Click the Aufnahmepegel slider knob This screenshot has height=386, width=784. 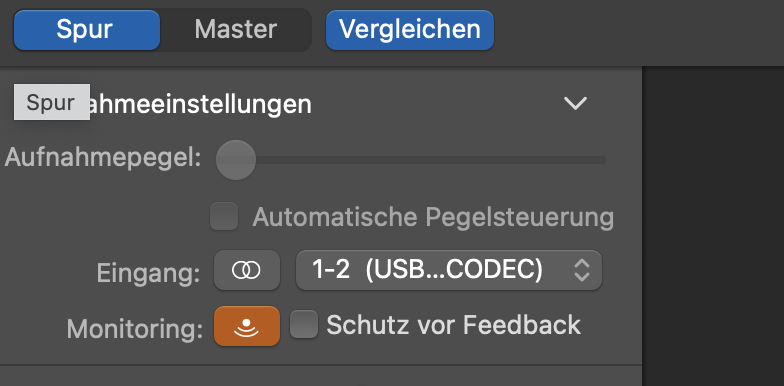[236, 160]
